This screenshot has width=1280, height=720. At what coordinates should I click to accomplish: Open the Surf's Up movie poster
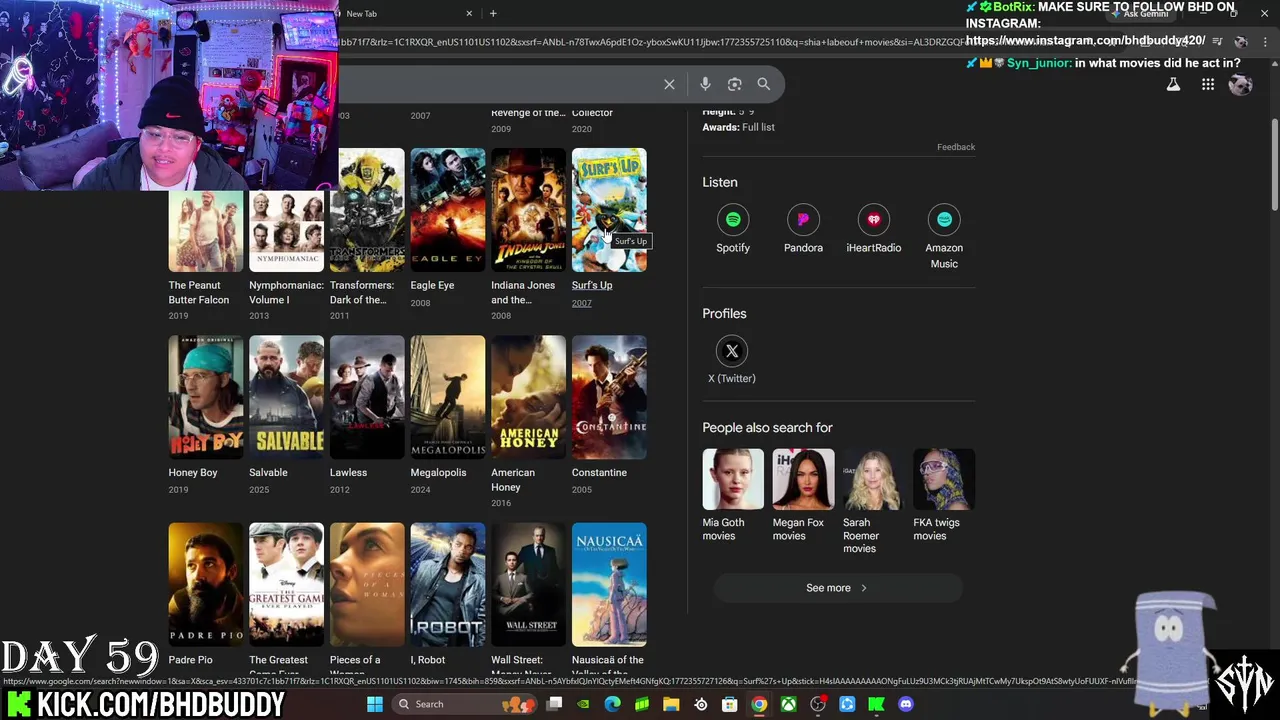point(609,210)
